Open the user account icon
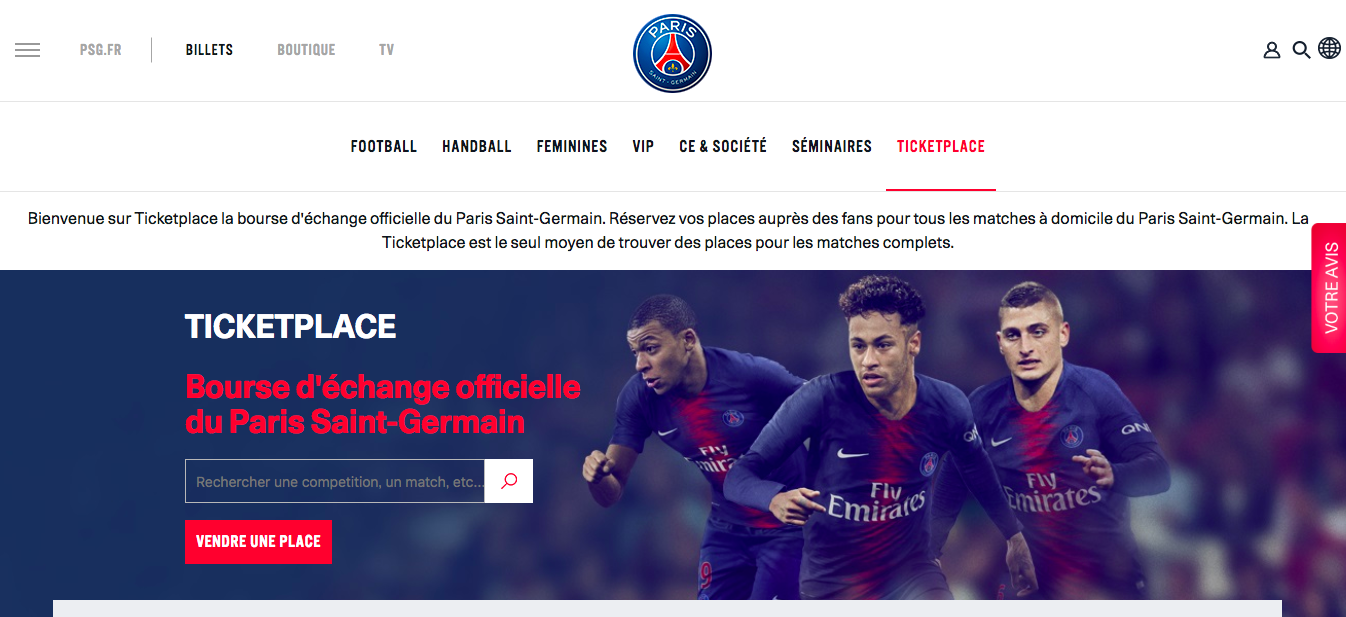The image size is (1346, 617). pos(1272,50)
